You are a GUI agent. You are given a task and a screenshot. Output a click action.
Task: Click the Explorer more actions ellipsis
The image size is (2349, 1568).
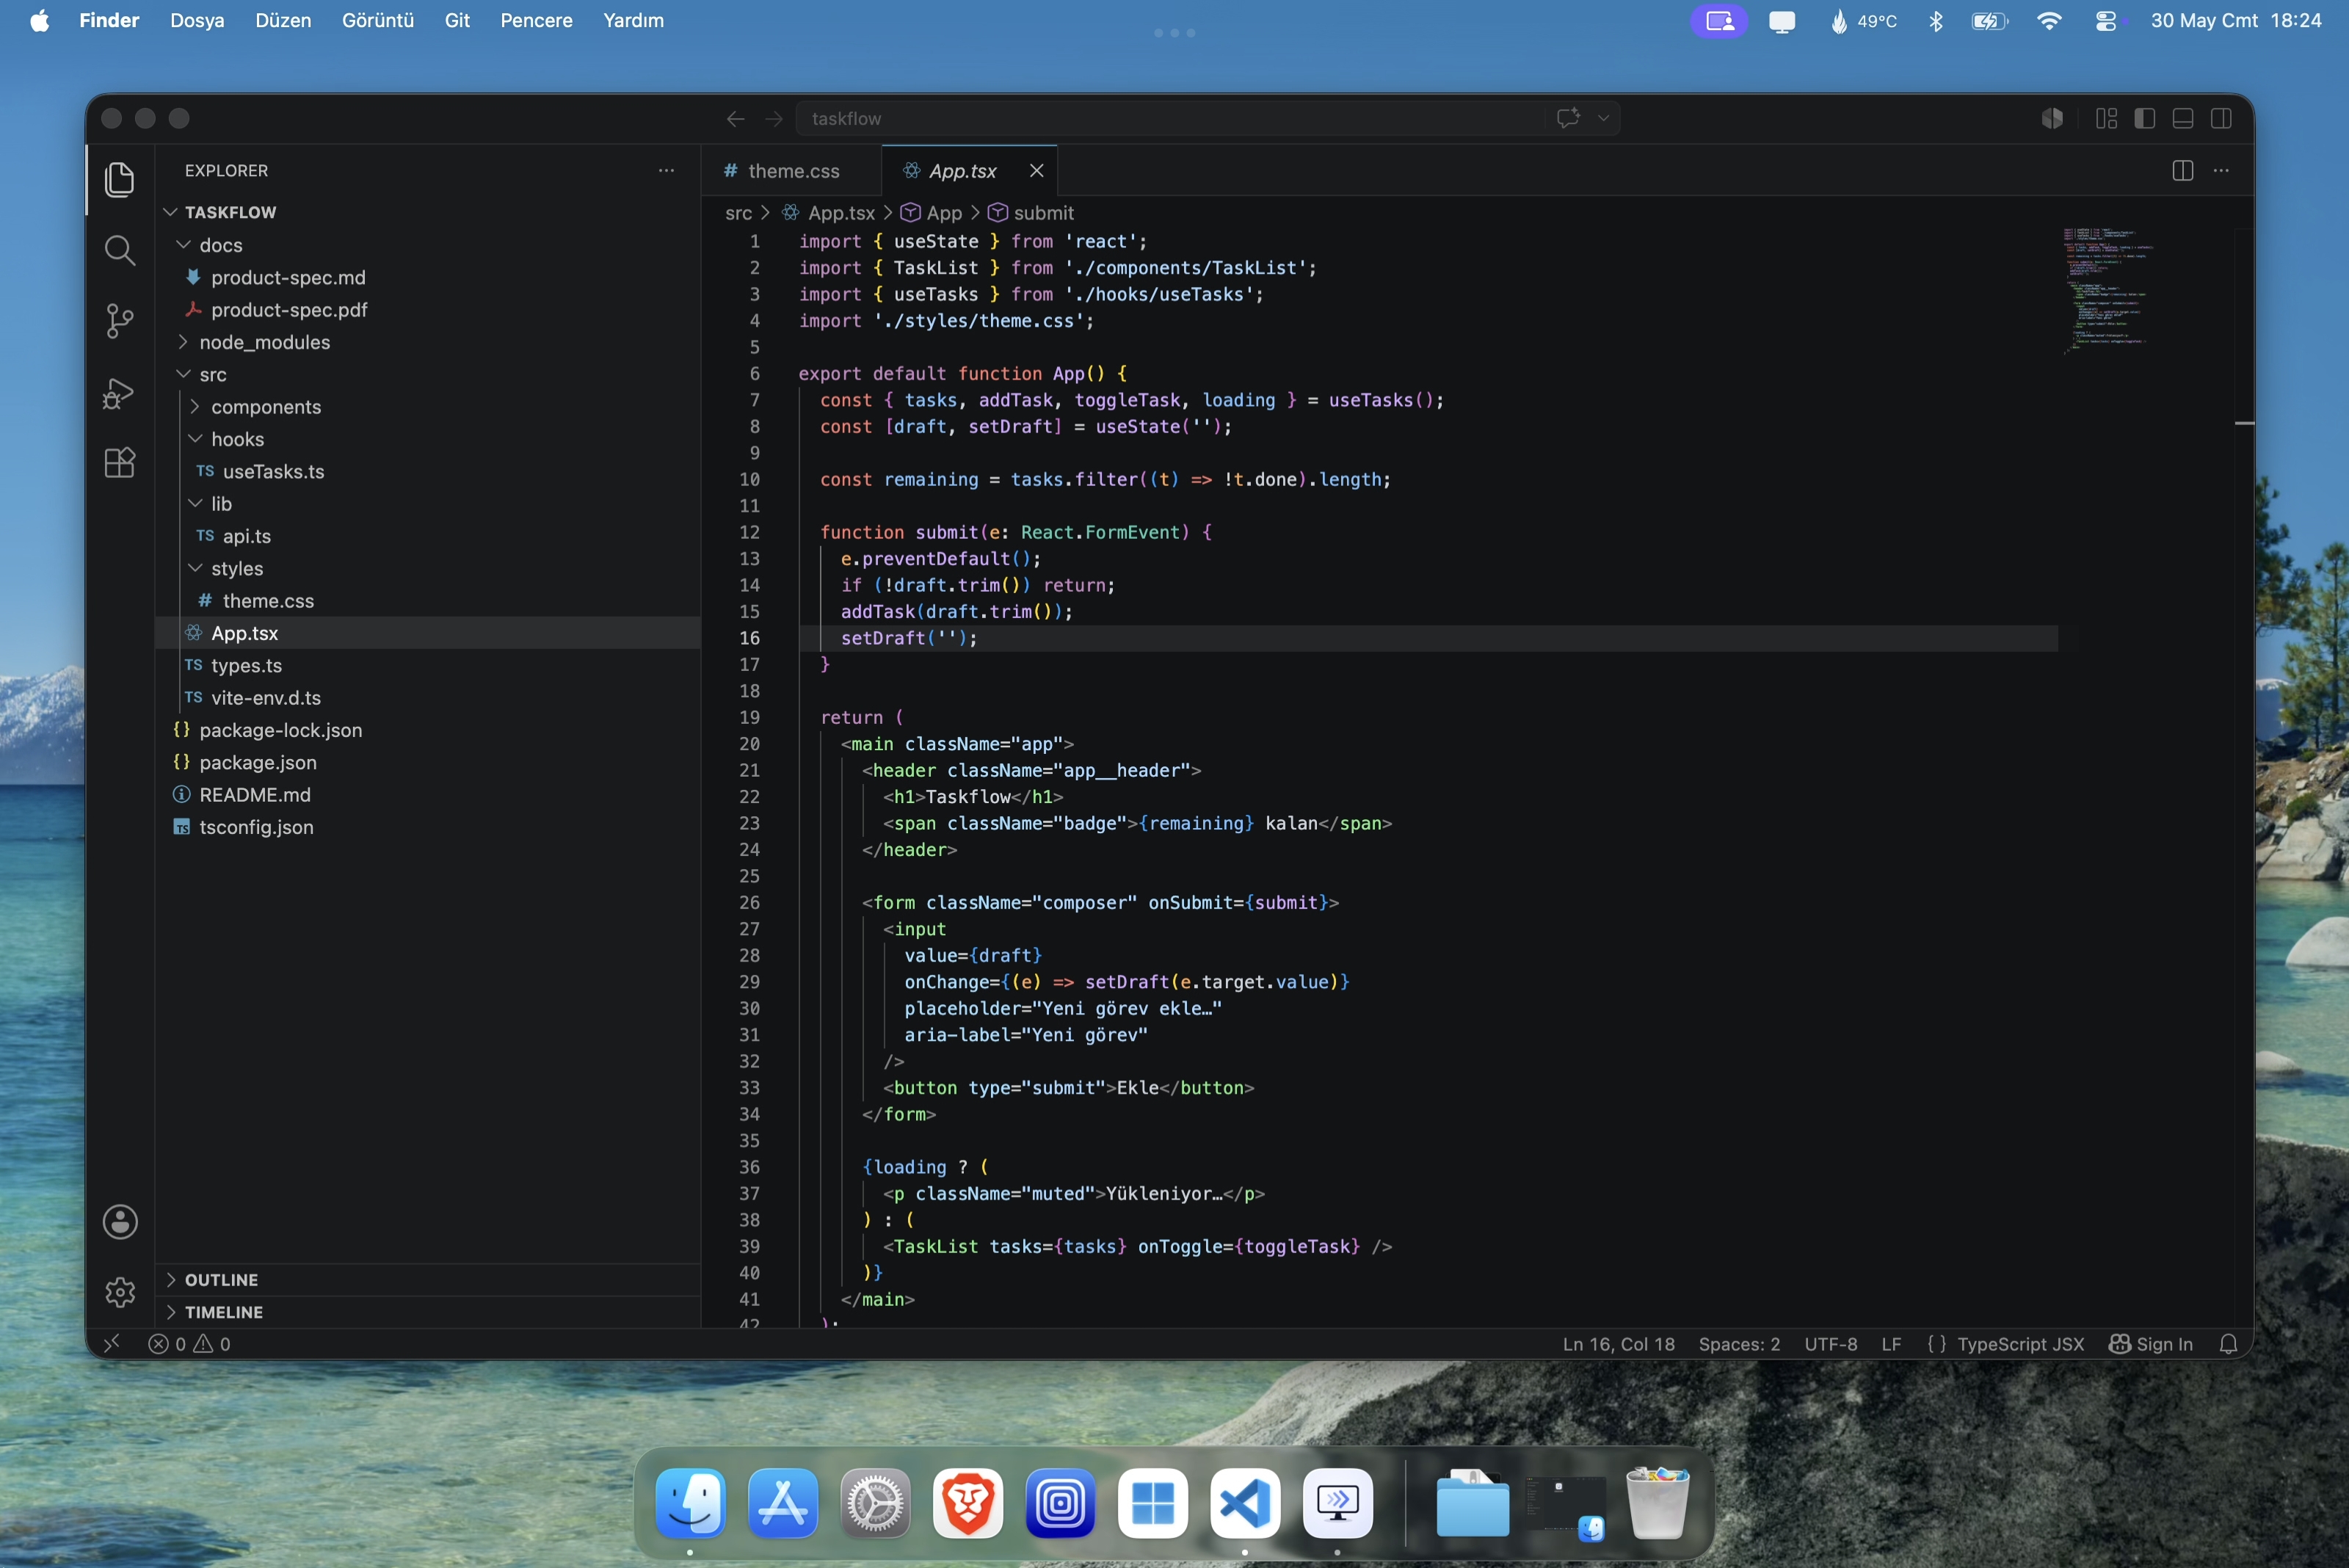(666, 171)
